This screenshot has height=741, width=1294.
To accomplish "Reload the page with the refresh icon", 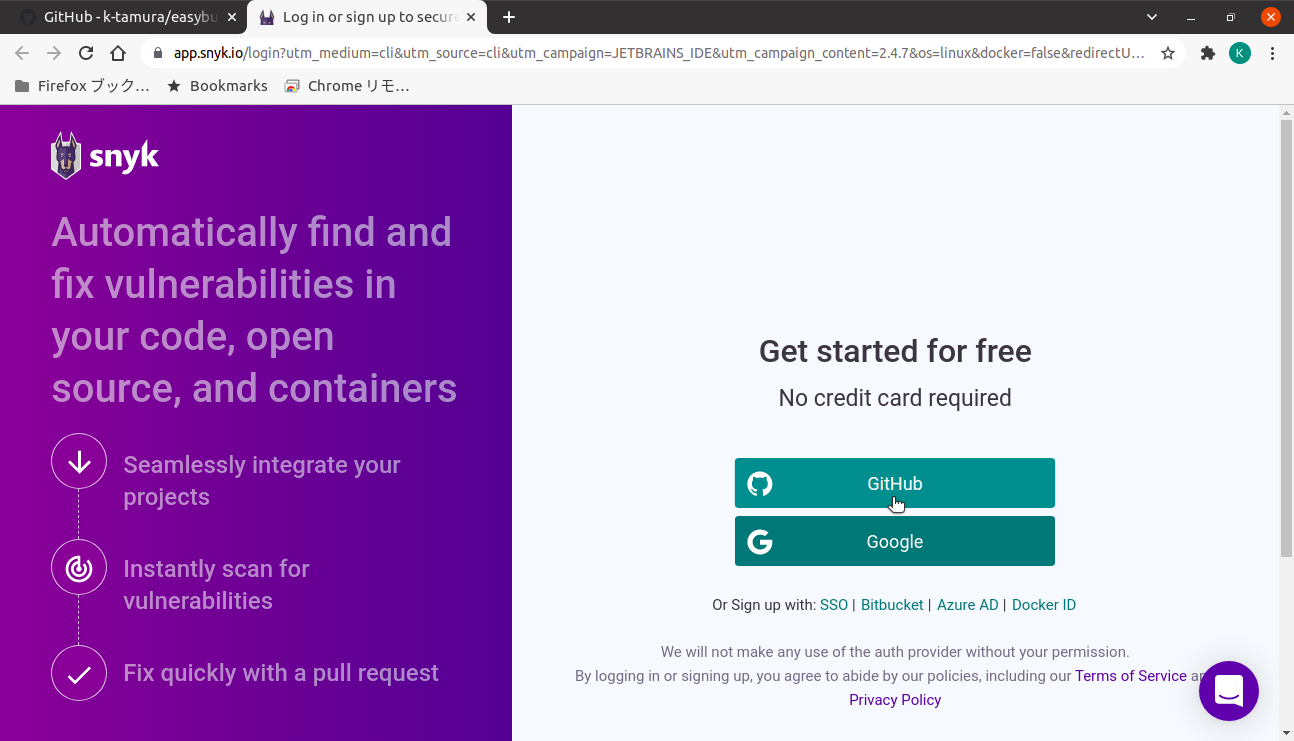I will click(85, 53).
